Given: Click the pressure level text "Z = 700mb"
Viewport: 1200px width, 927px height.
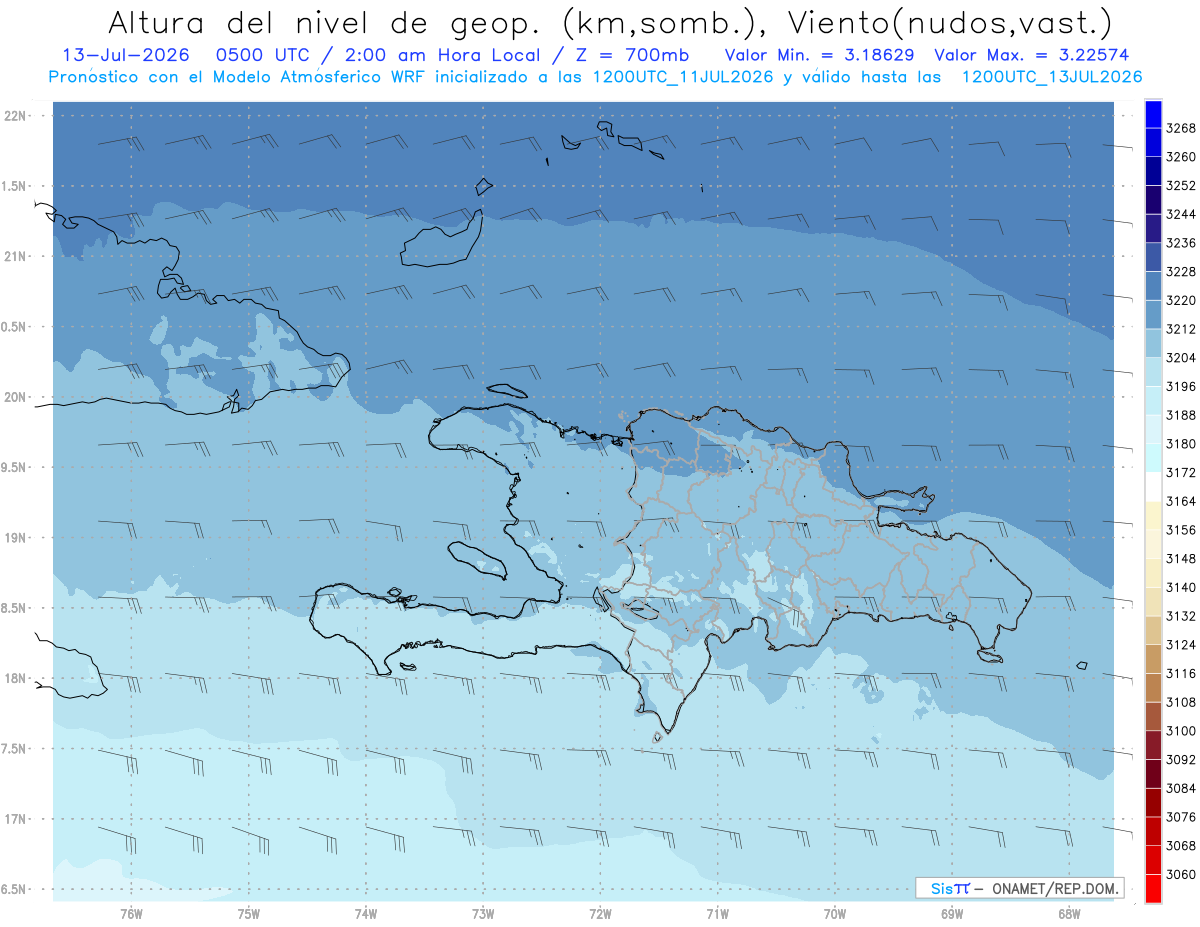Looking at the screenshot, I should point(631,55).
